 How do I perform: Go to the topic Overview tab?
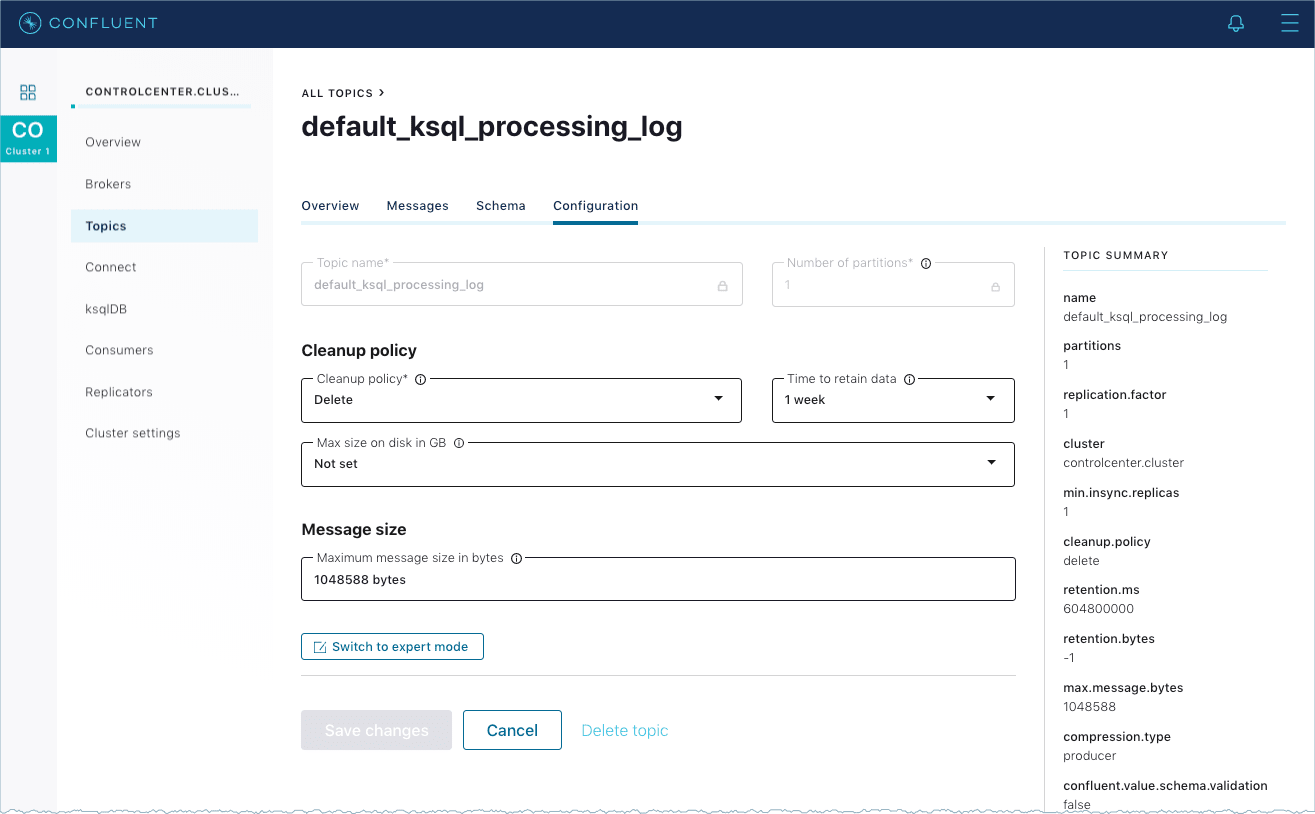[x=330, y=206]
